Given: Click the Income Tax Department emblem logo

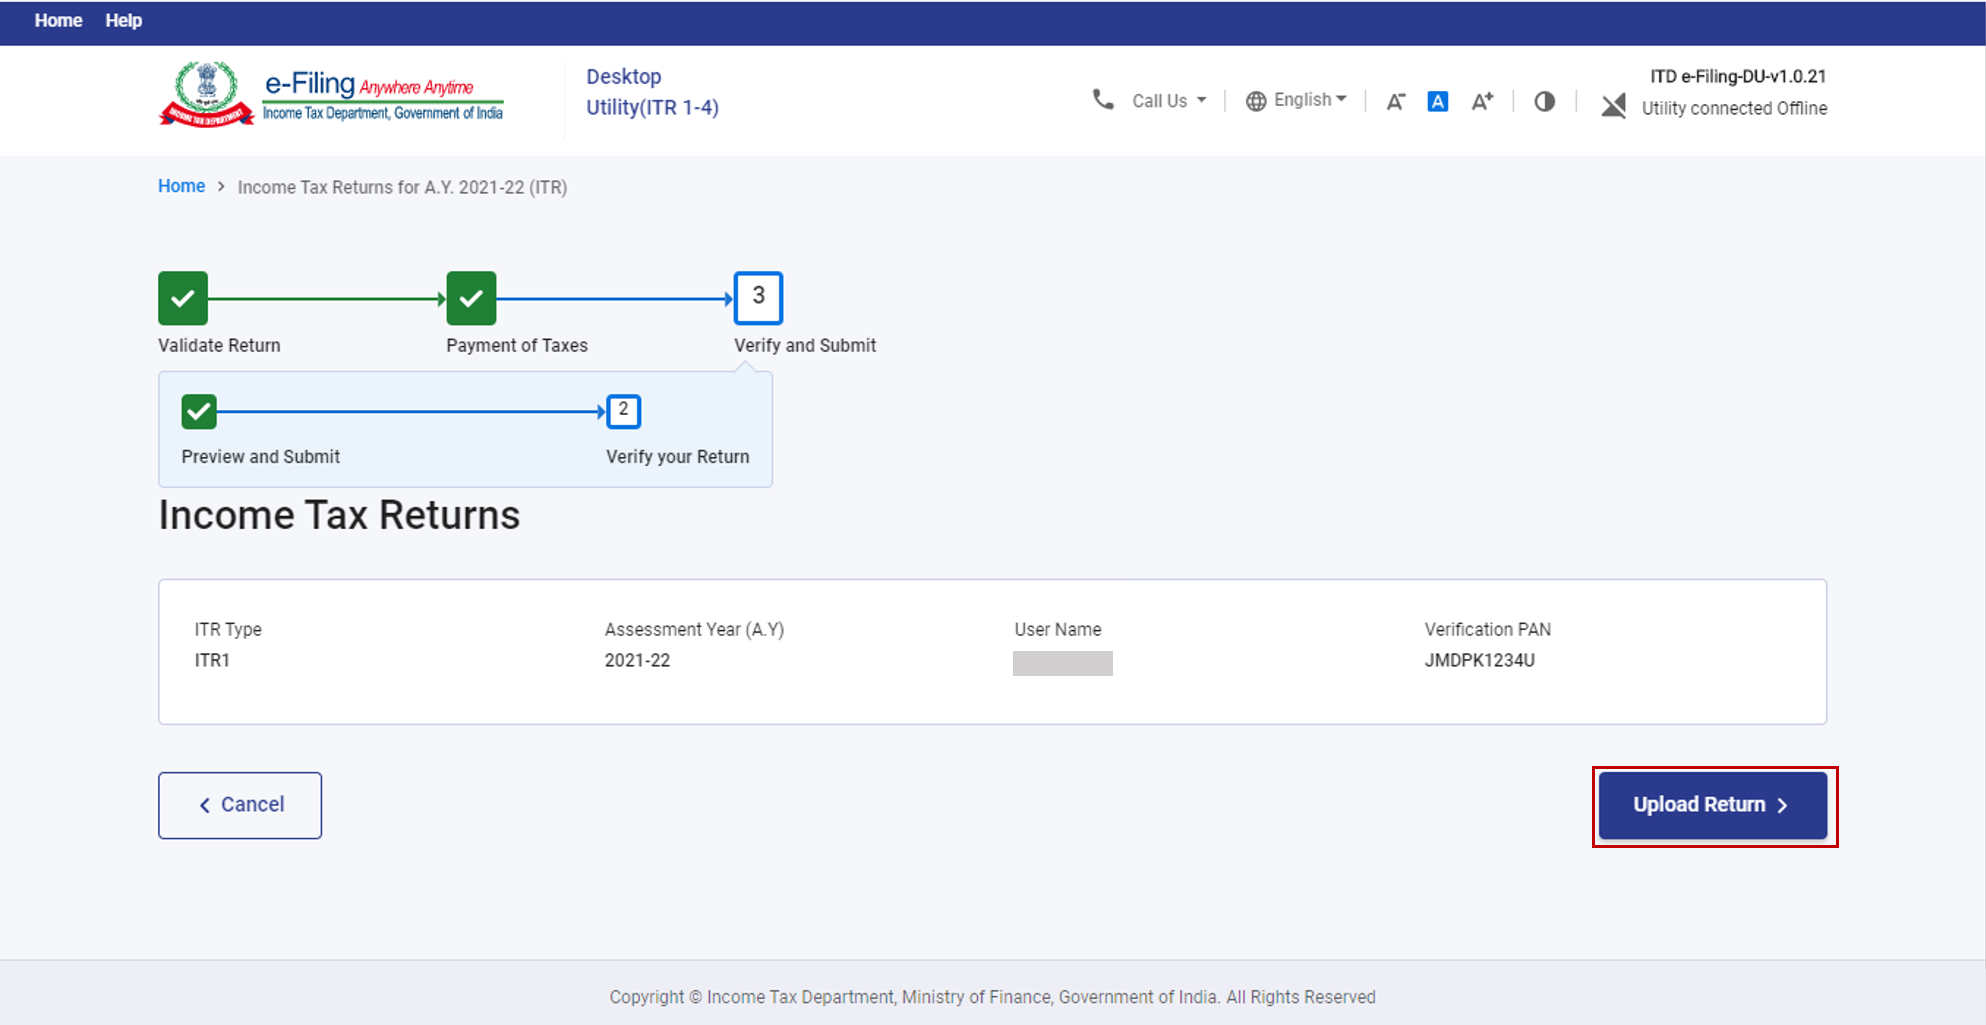Looking at the screenshot, I should (x=206, y=94).
